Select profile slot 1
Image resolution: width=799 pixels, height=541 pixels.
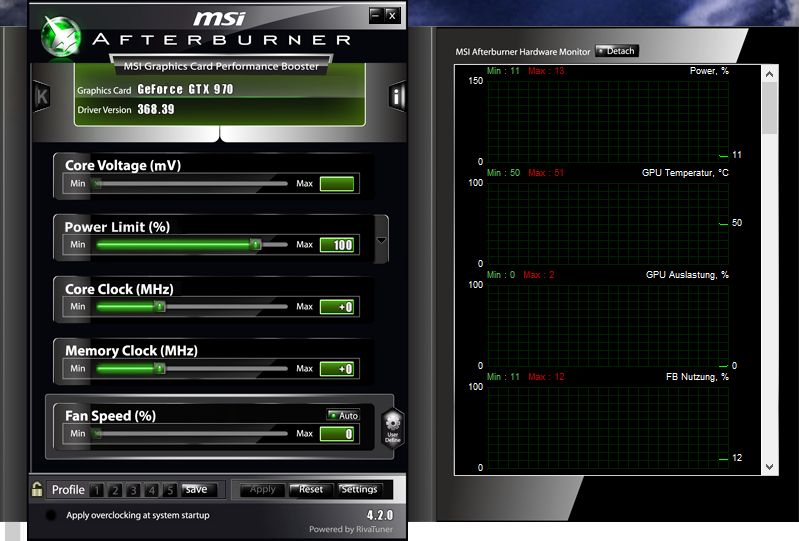(96, 490)
